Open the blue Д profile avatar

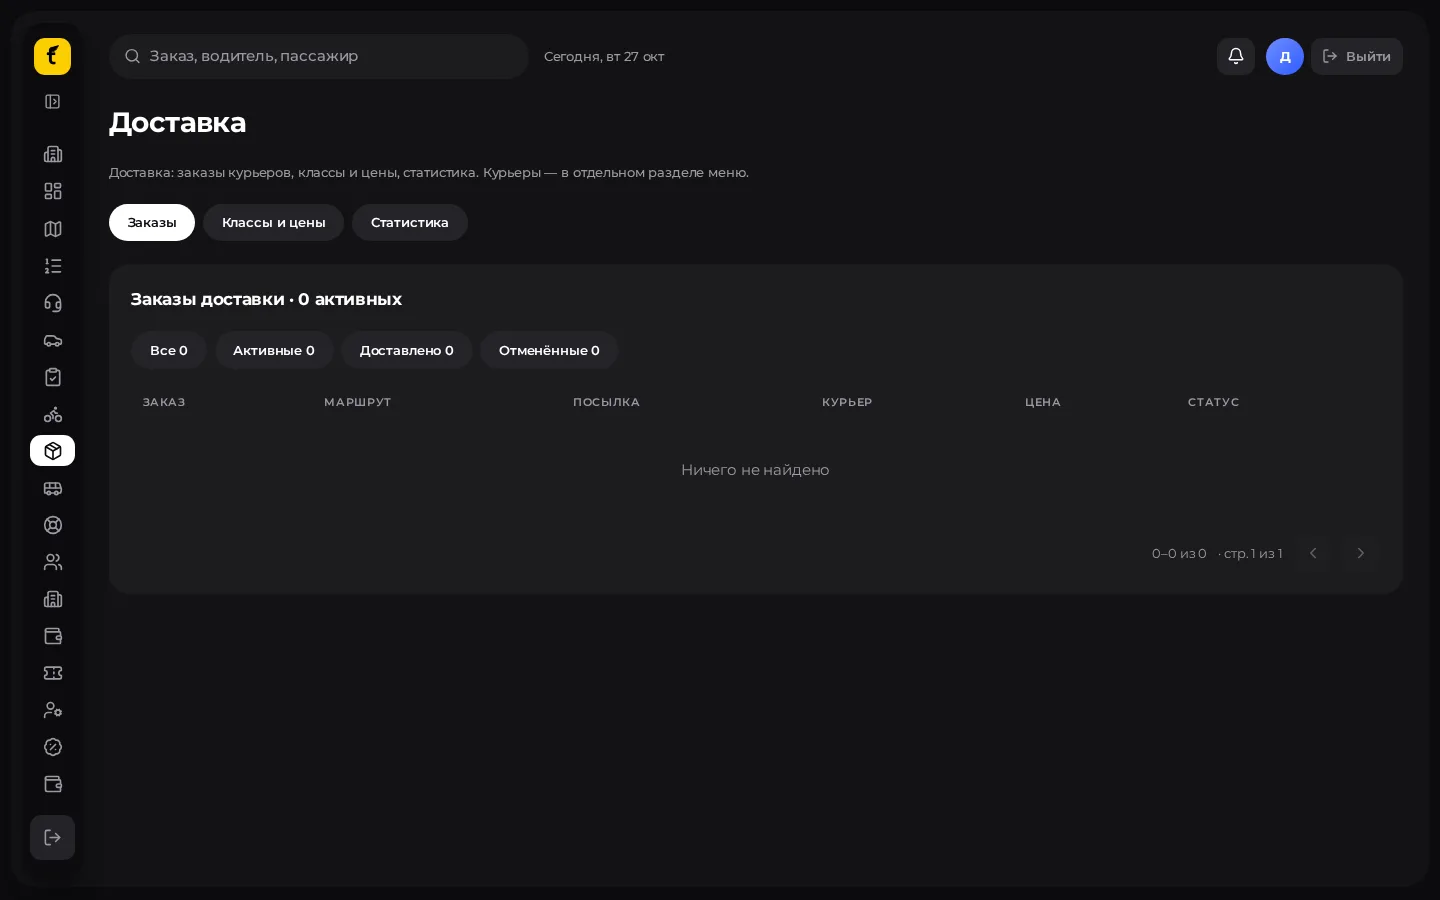point(1285,56)
